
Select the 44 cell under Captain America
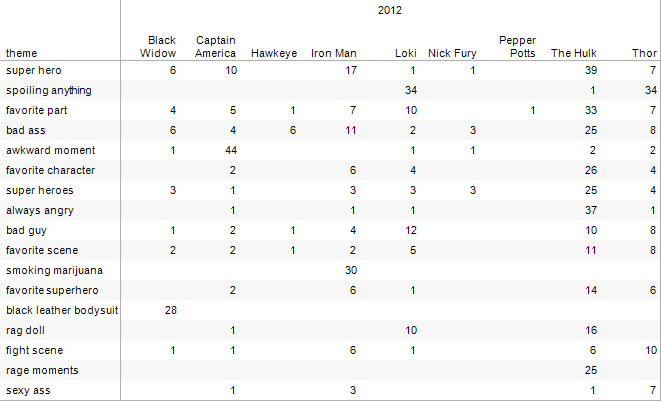coord(231,150)
